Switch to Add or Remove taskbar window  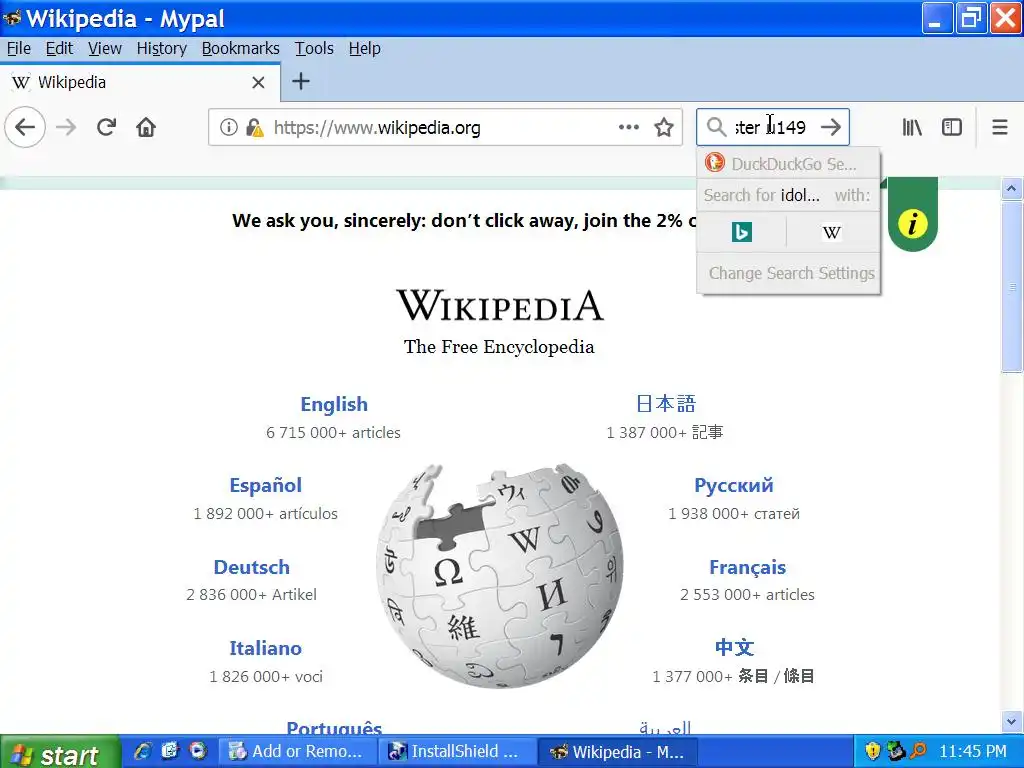tap(297, 752)
